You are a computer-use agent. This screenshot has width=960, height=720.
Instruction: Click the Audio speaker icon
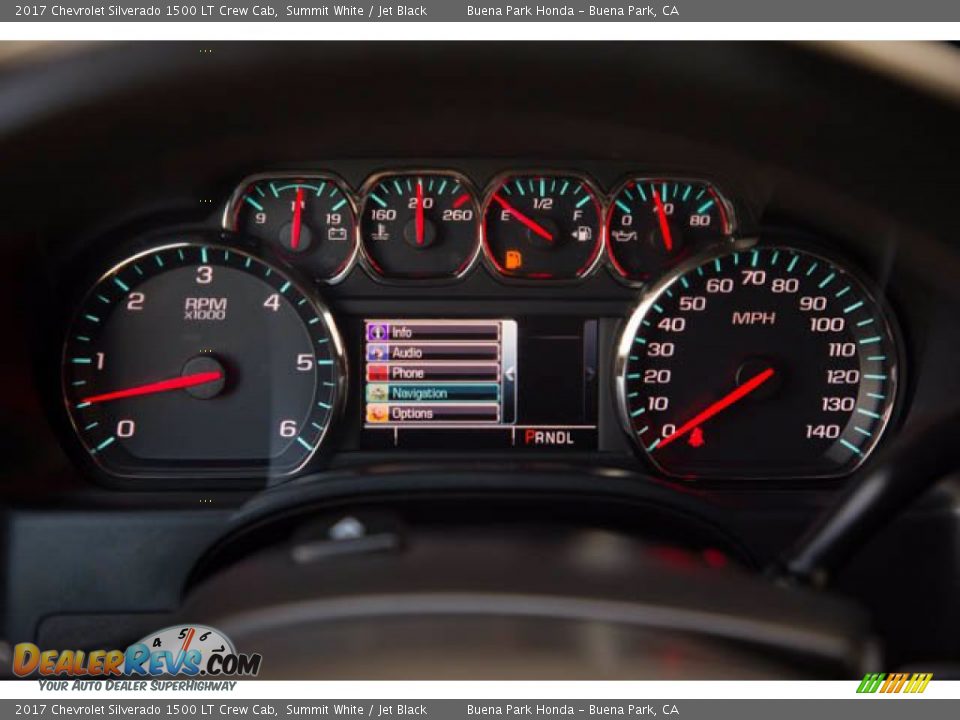377,352
